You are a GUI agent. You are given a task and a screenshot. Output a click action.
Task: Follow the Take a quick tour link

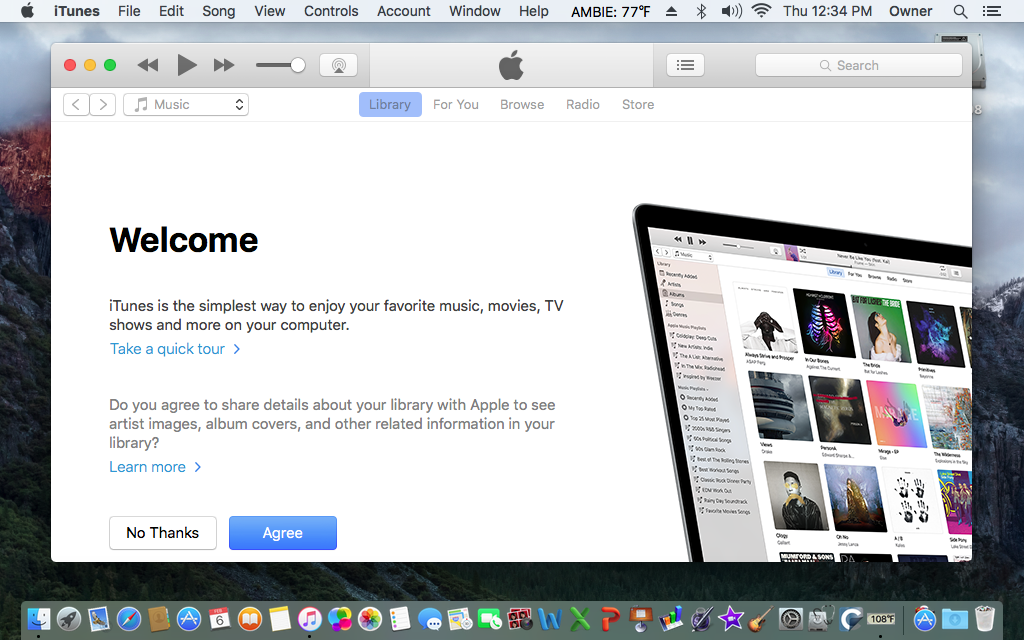tap(175, 349)
